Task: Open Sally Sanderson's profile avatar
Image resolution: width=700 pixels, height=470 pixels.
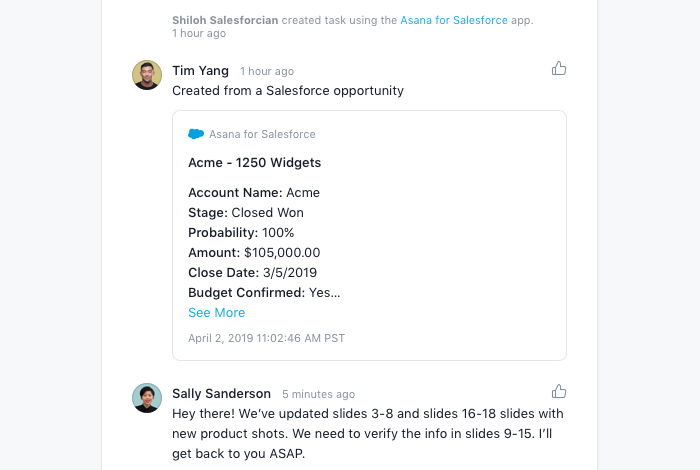Action: click(x=147, y=398)
